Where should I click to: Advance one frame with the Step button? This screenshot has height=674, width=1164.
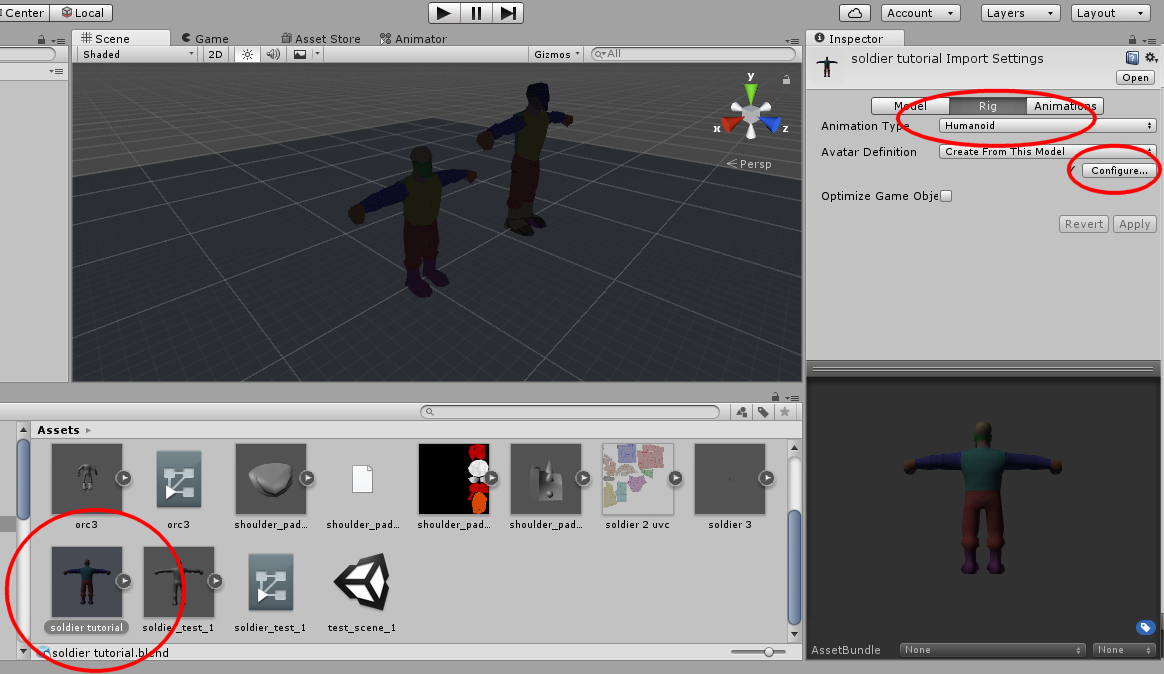click(x=508, y=13)
